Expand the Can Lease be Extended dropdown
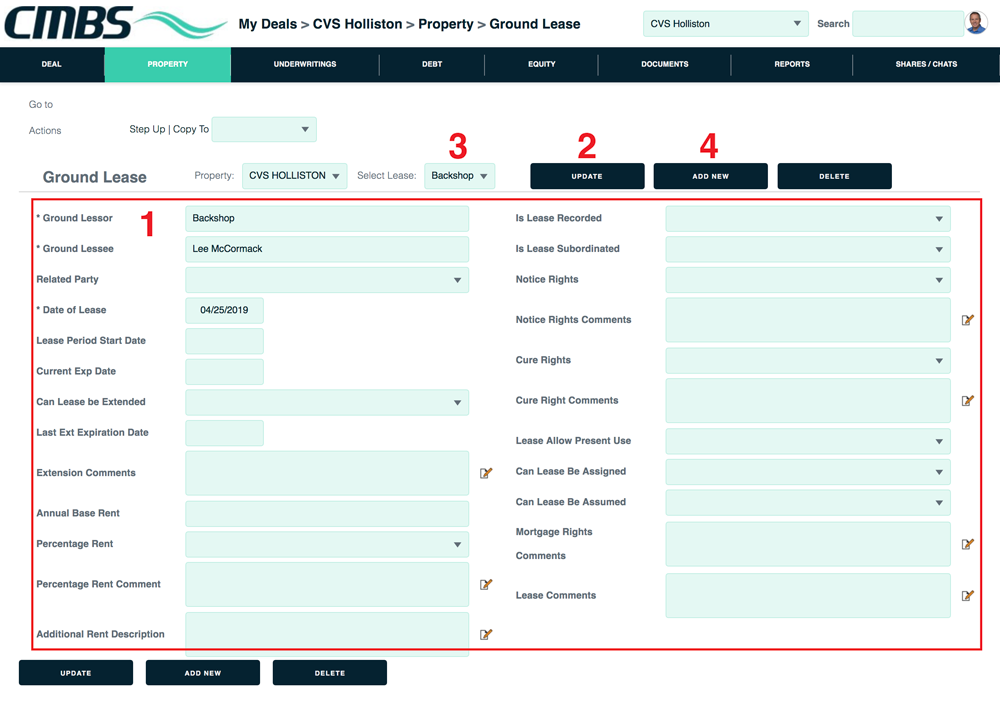The height and width of the screenshot is (712, 1000). coord(327,403)
